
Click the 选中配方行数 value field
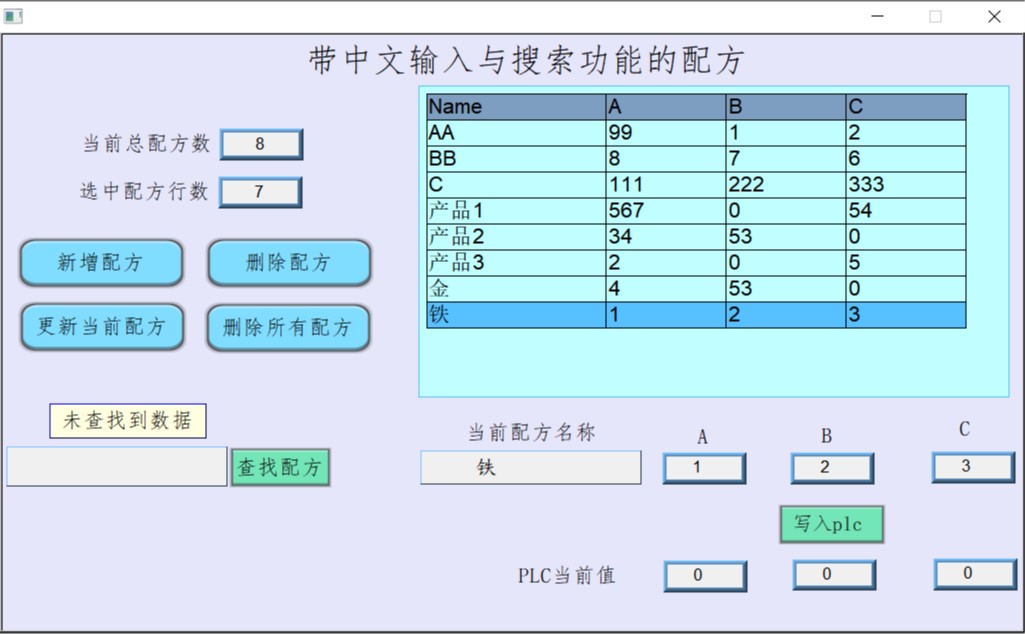[260, 192]
